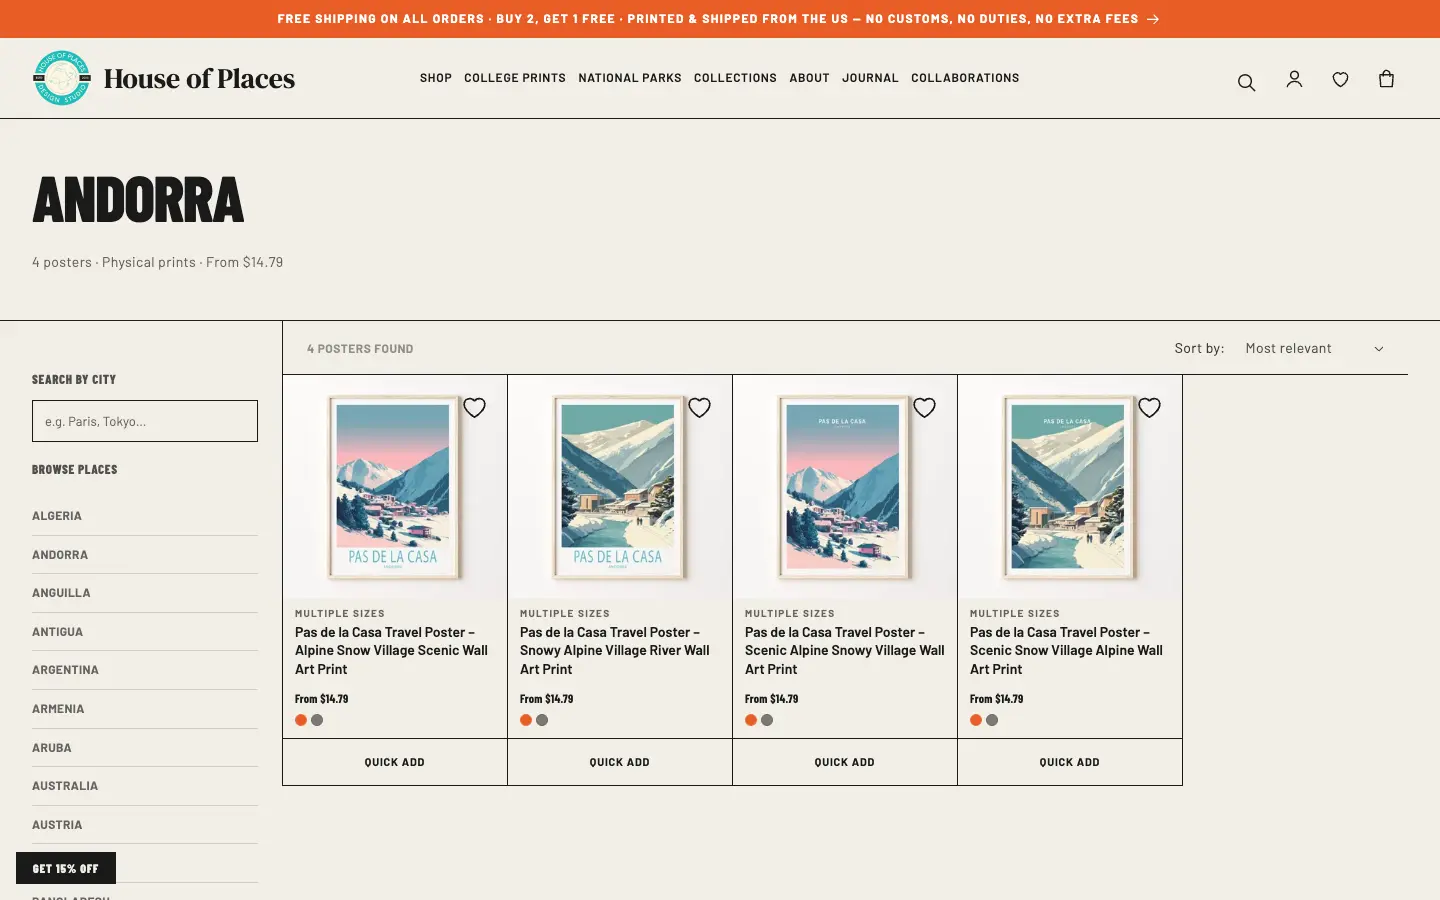The image size is (1440, 900).
Task: Open the Scenic Alpine Snowy Village poster thumbnail
Action: (844, 488)
